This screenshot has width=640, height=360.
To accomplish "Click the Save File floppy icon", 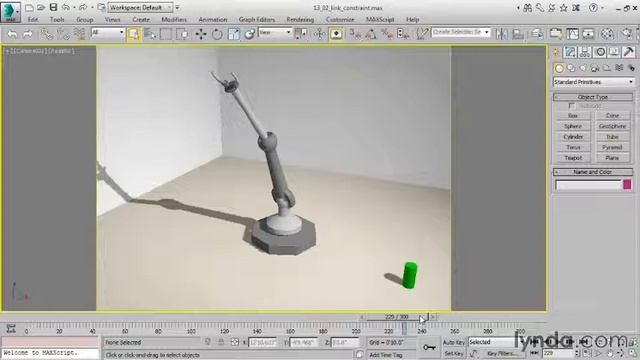I will coord(53,7).
